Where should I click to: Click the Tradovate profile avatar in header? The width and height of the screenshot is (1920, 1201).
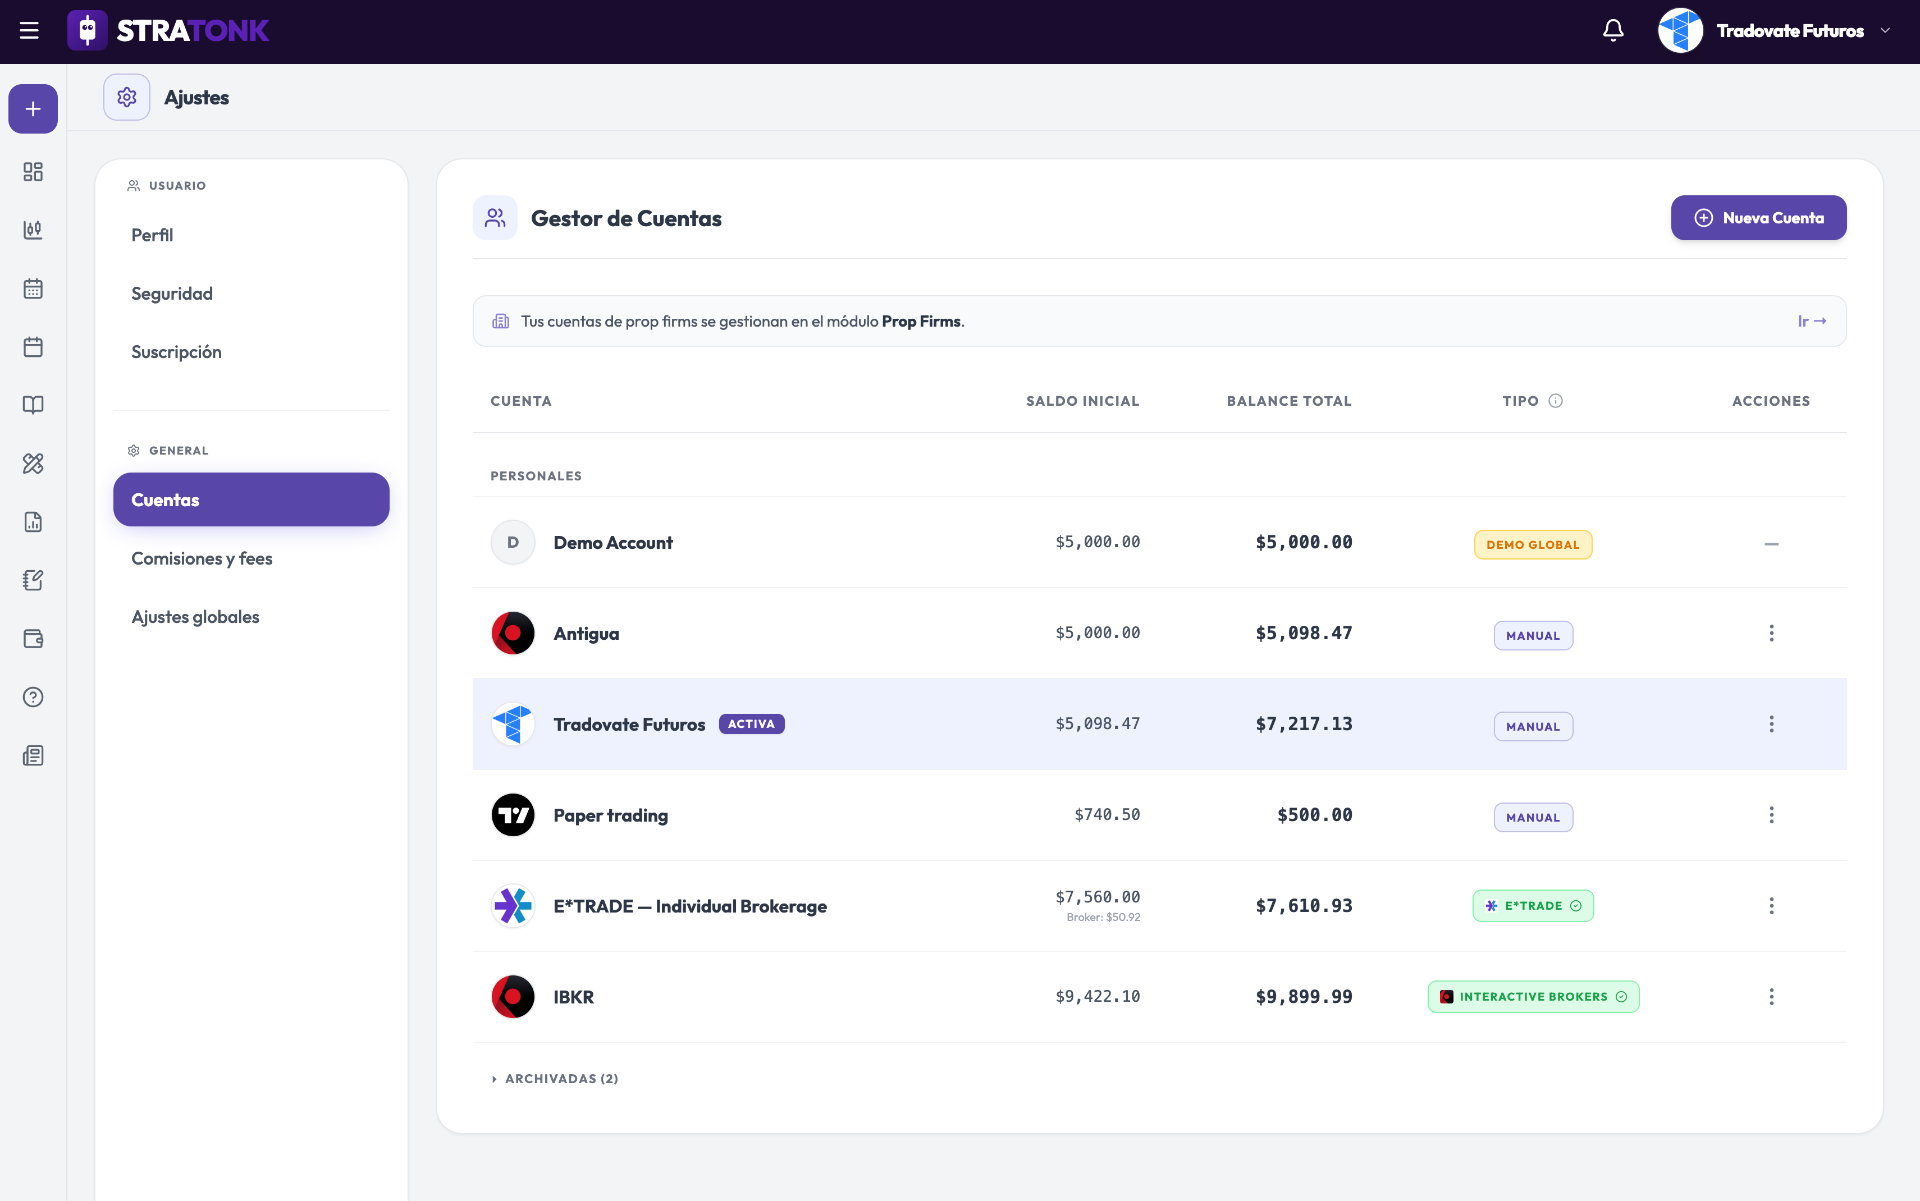pyautogui.click(x=1680, y=31)
